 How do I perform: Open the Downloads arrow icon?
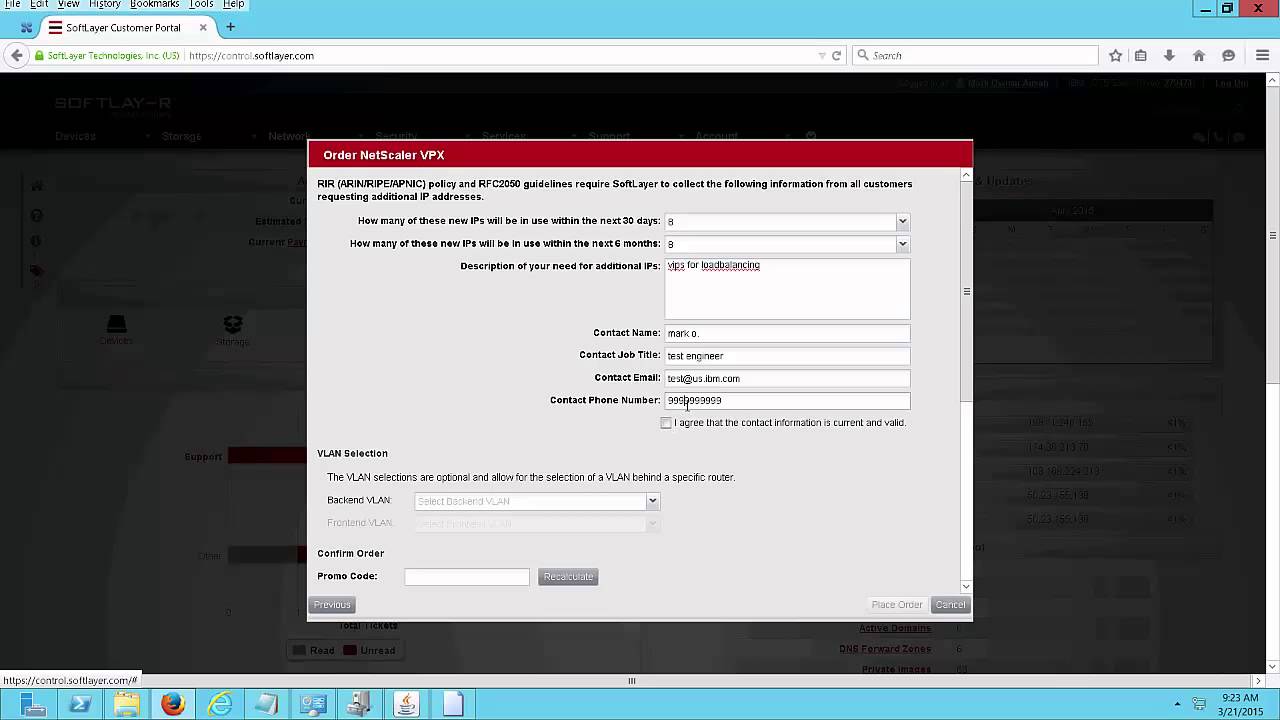click(1169, 56)
